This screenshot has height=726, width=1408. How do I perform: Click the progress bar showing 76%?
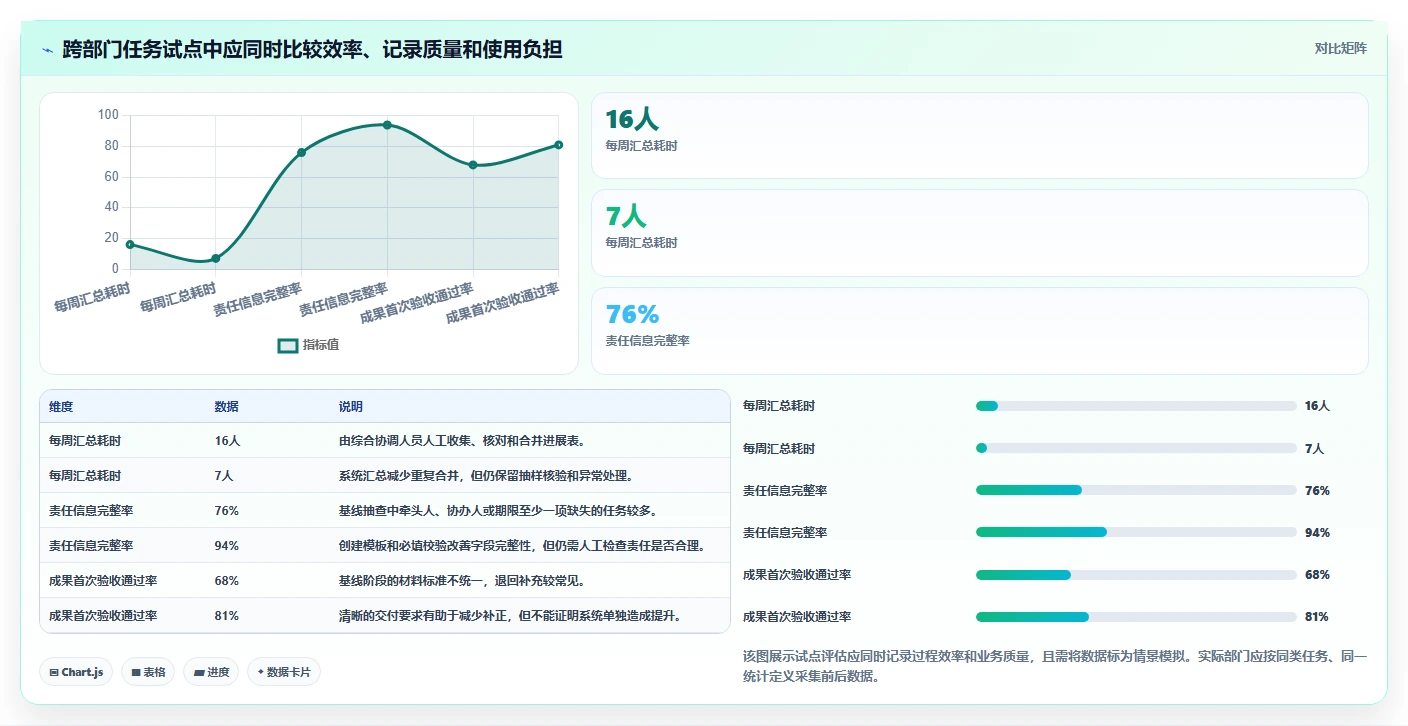[1136, 490]
